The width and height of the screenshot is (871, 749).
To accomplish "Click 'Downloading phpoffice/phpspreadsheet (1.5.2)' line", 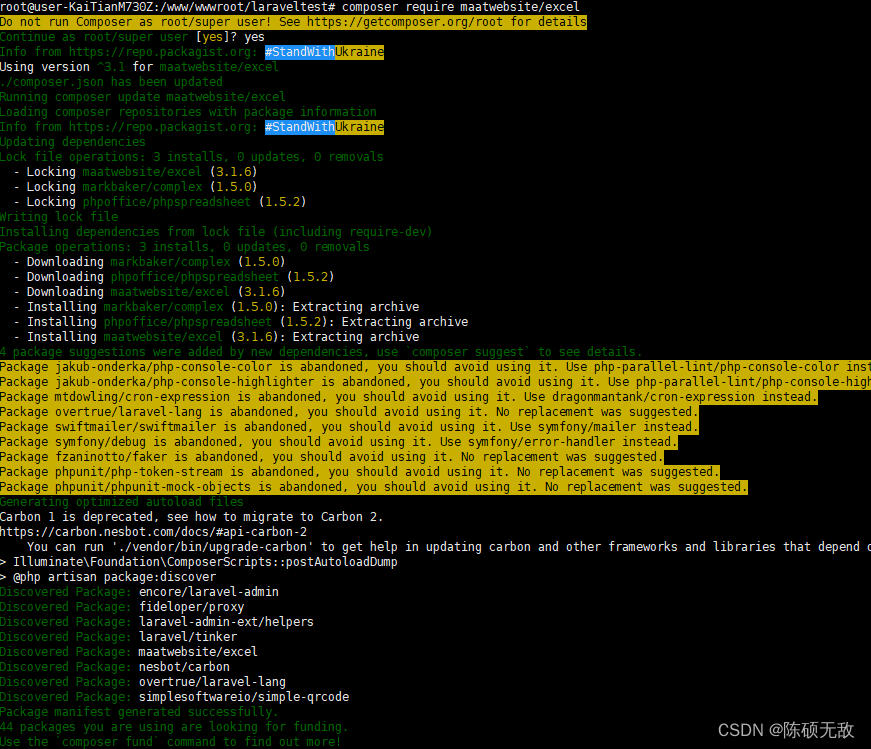I will (x=174, y=277).
